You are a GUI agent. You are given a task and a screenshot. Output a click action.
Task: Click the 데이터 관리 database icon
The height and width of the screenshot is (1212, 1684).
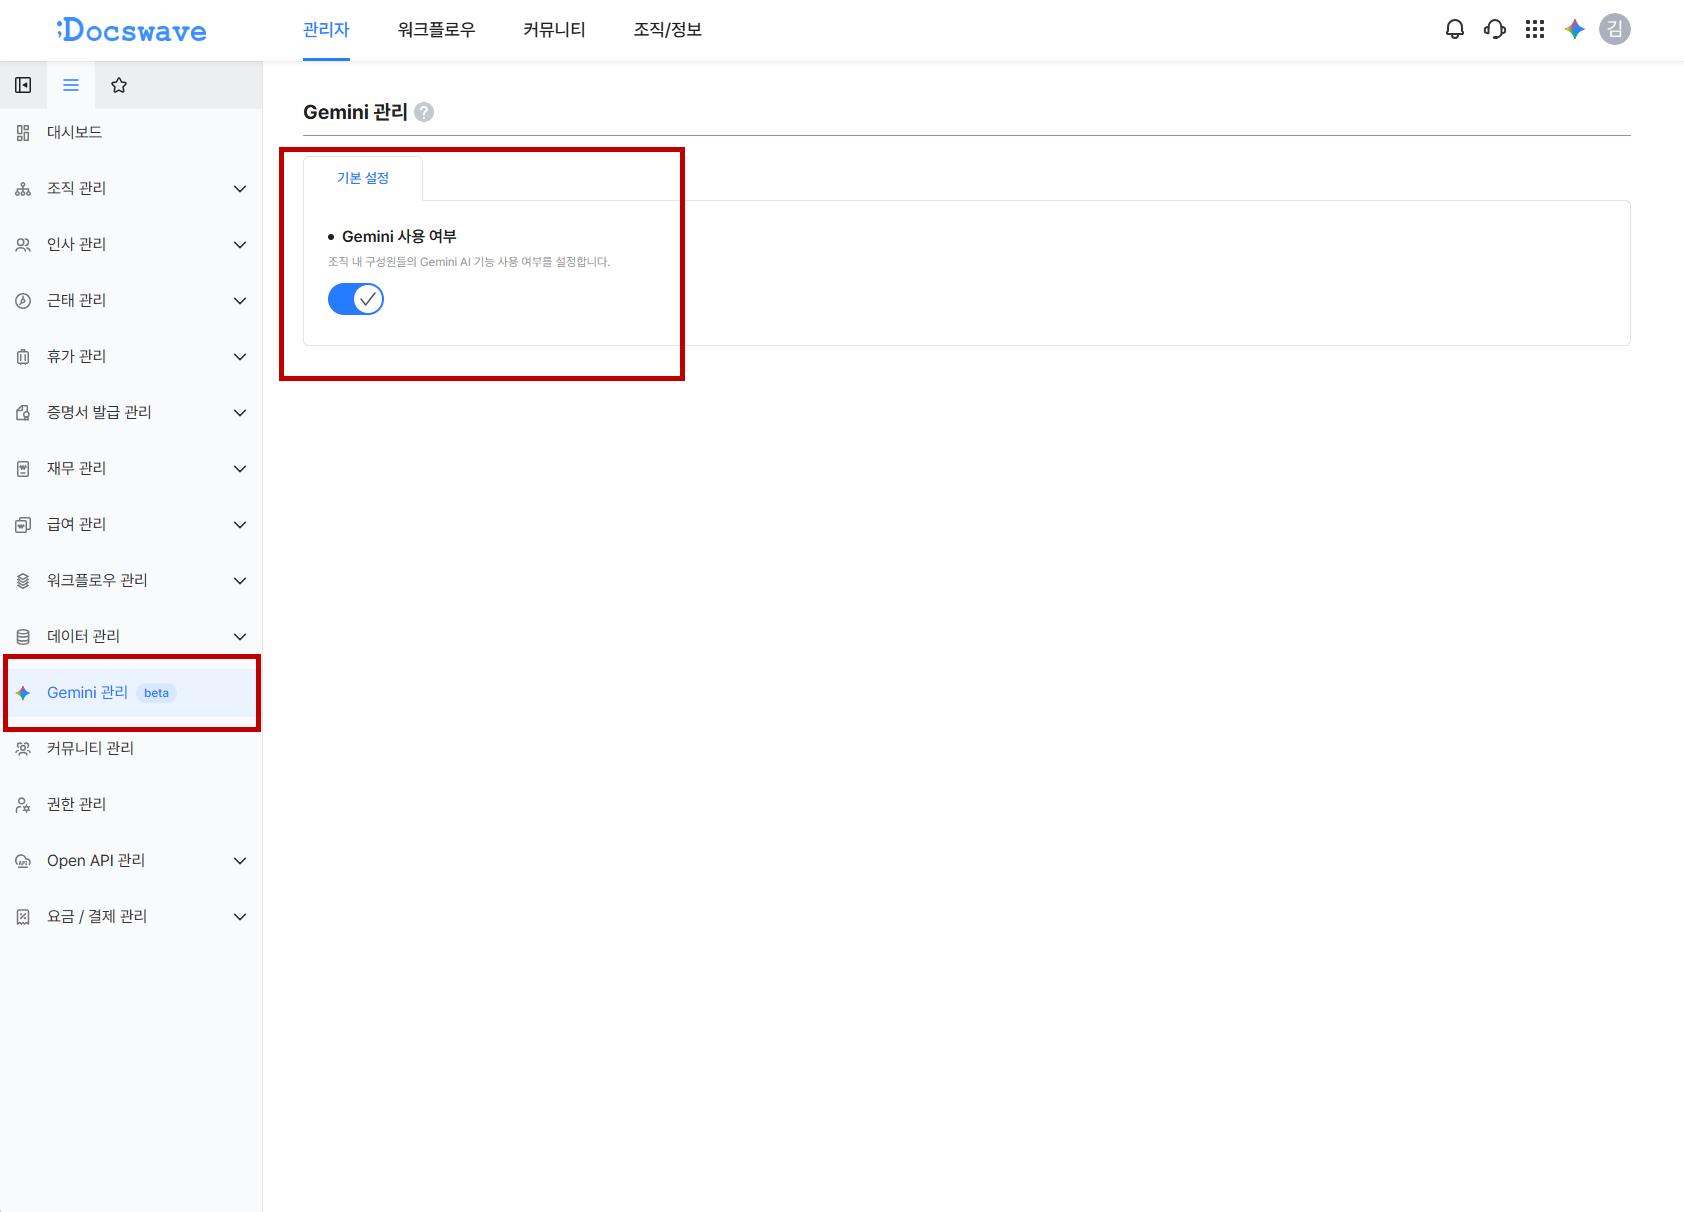pyautogui.click(x=23, y=637)
